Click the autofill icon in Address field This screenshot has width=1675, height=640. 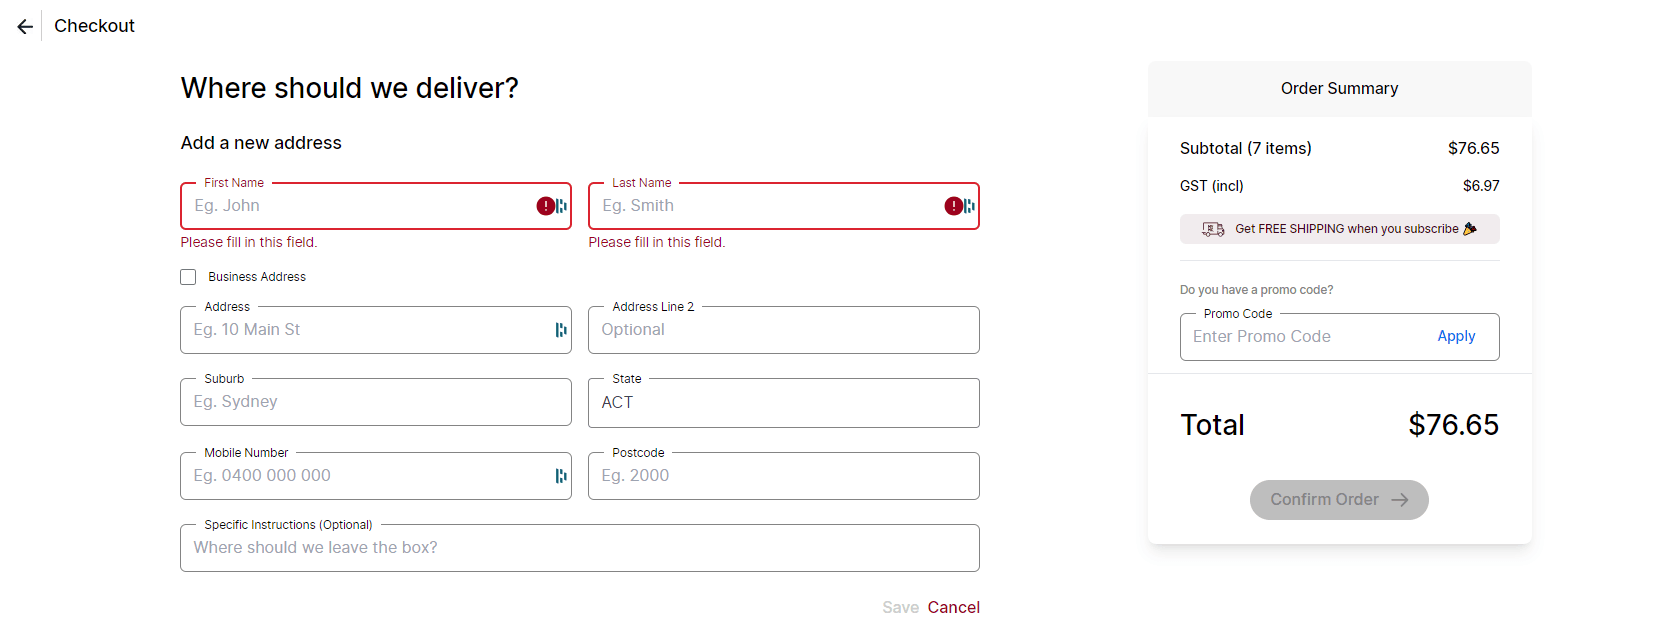(561, 330)
